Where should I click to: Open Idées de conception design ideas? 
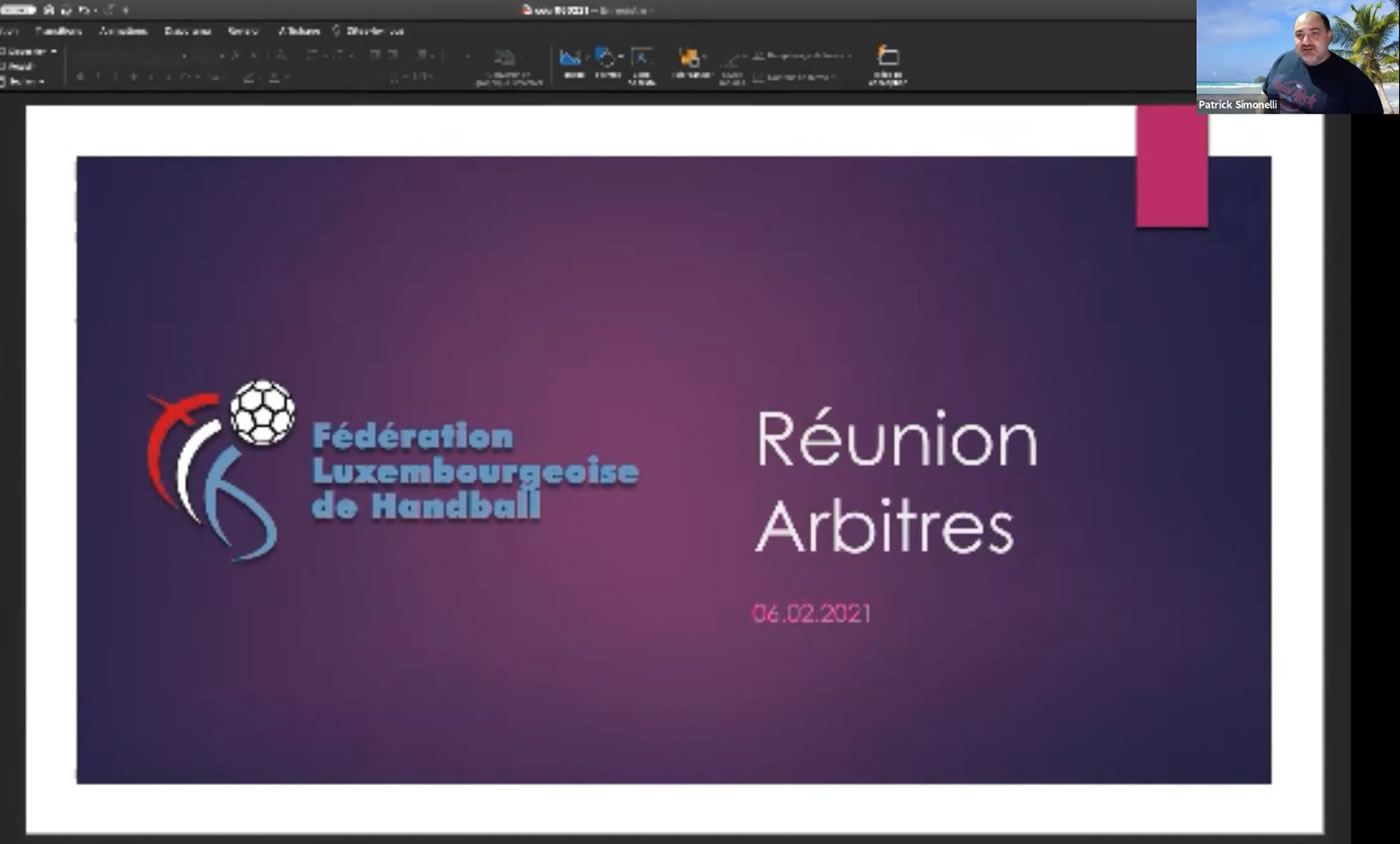click(x=887, y=62)
